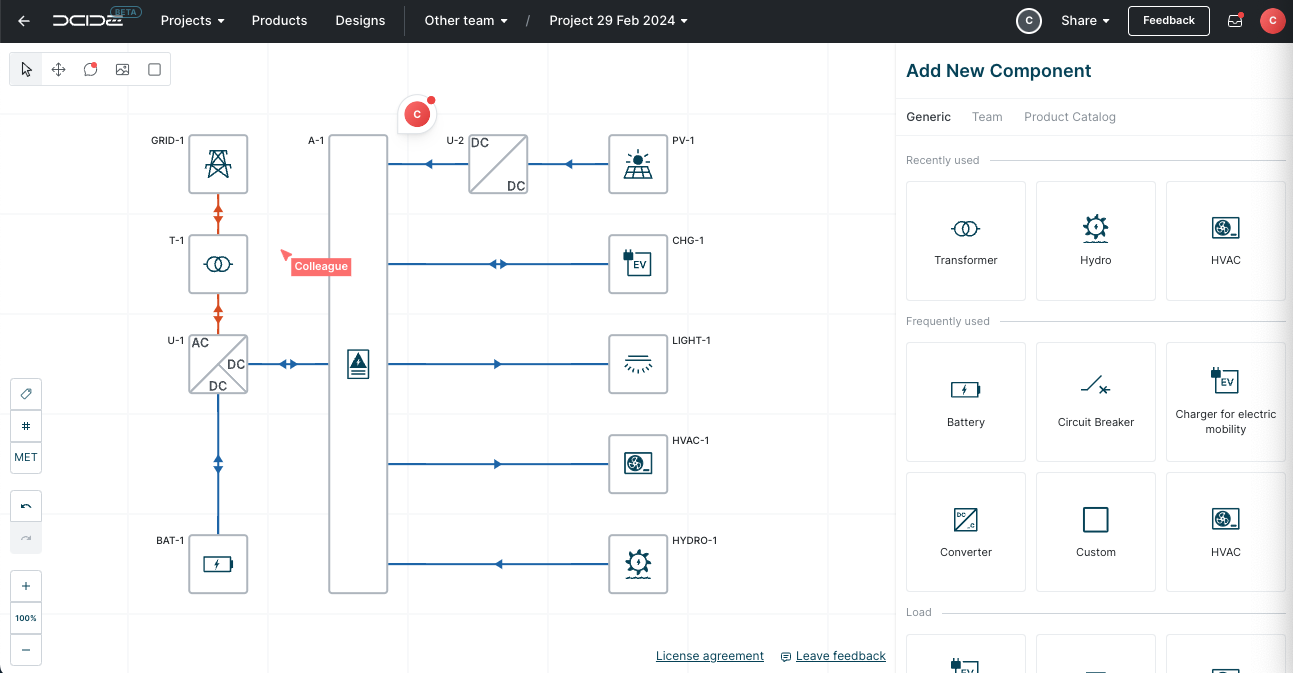Screen dimensions: 1293x673
Task: Open the Projects dropdown menu
Action: click(x=192, y=20)
